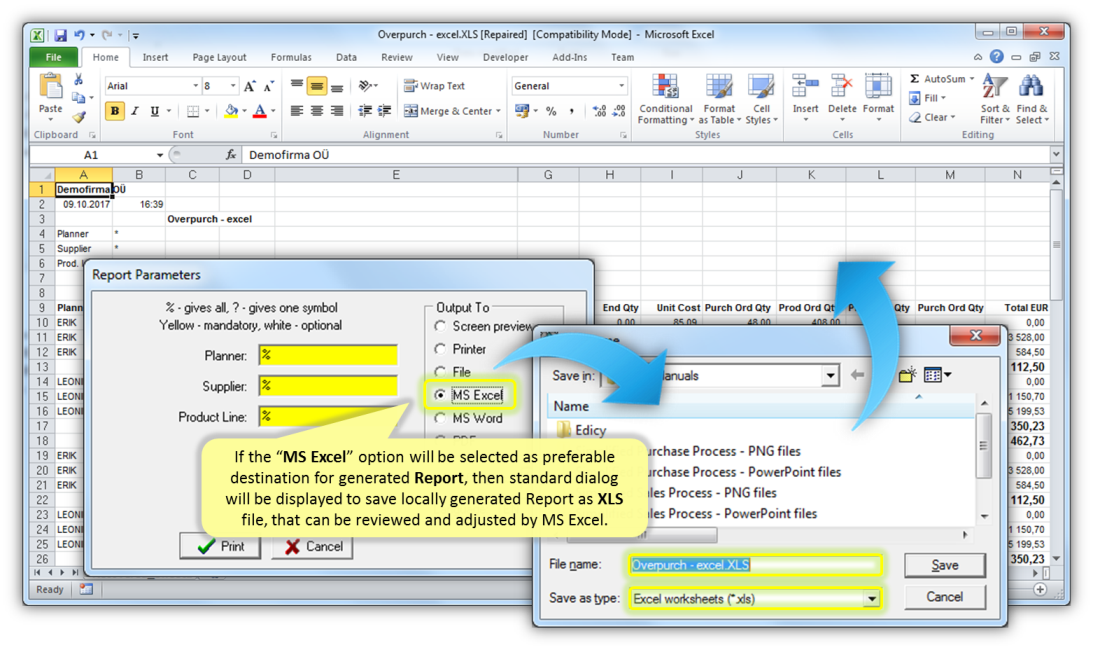Click the Clear button in Editing group

coord(932,117)
